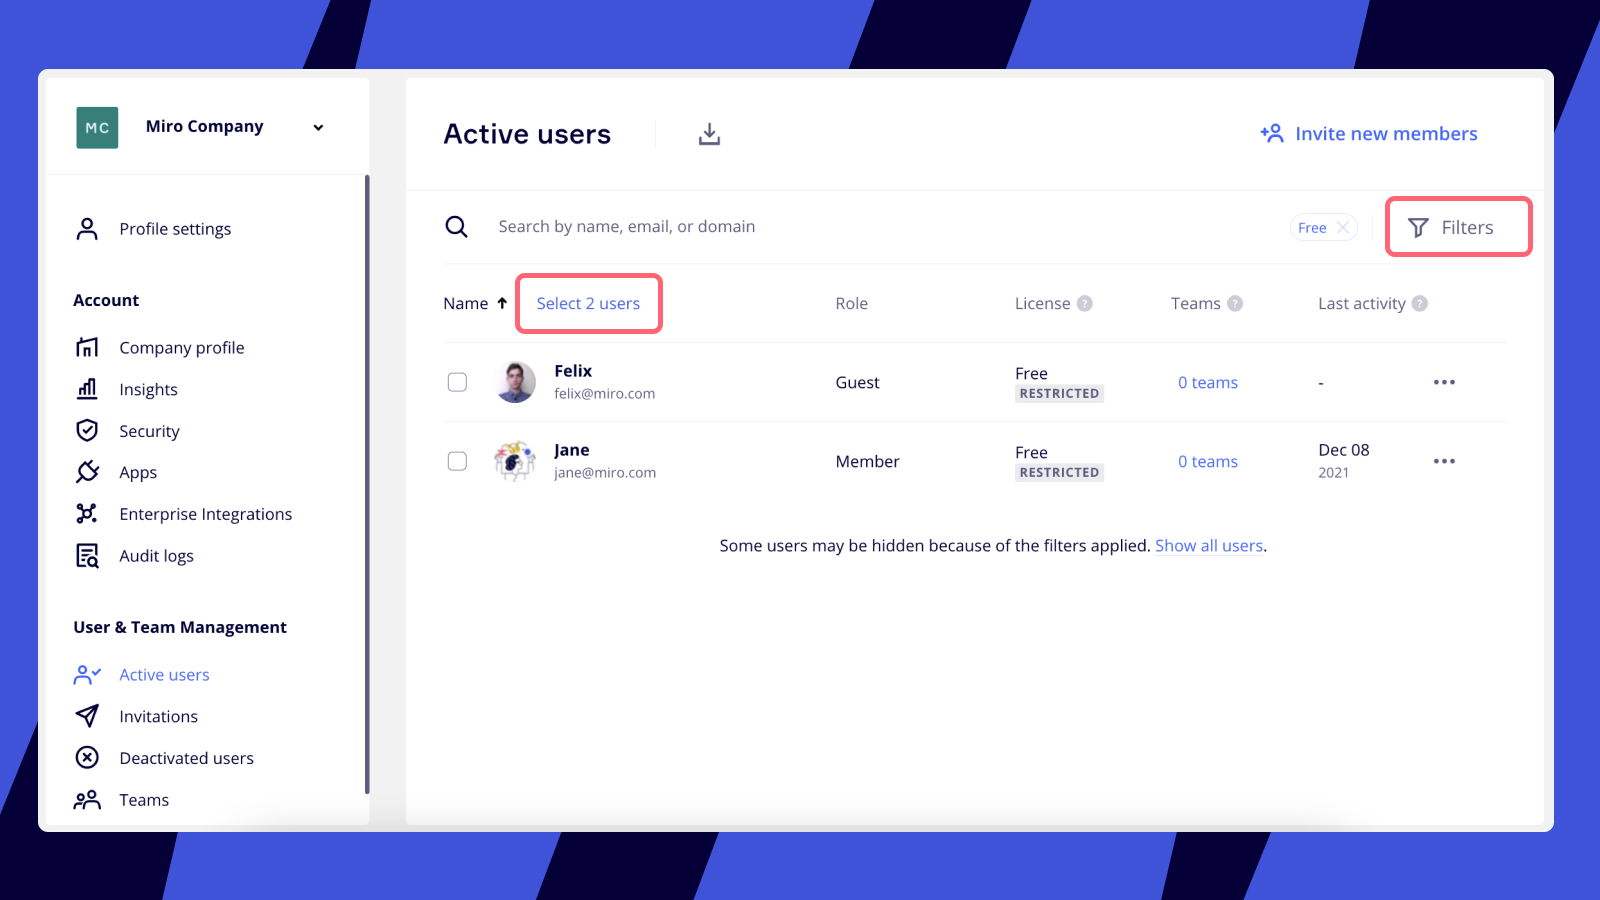Open more options for Jane

click(1444, 461)
